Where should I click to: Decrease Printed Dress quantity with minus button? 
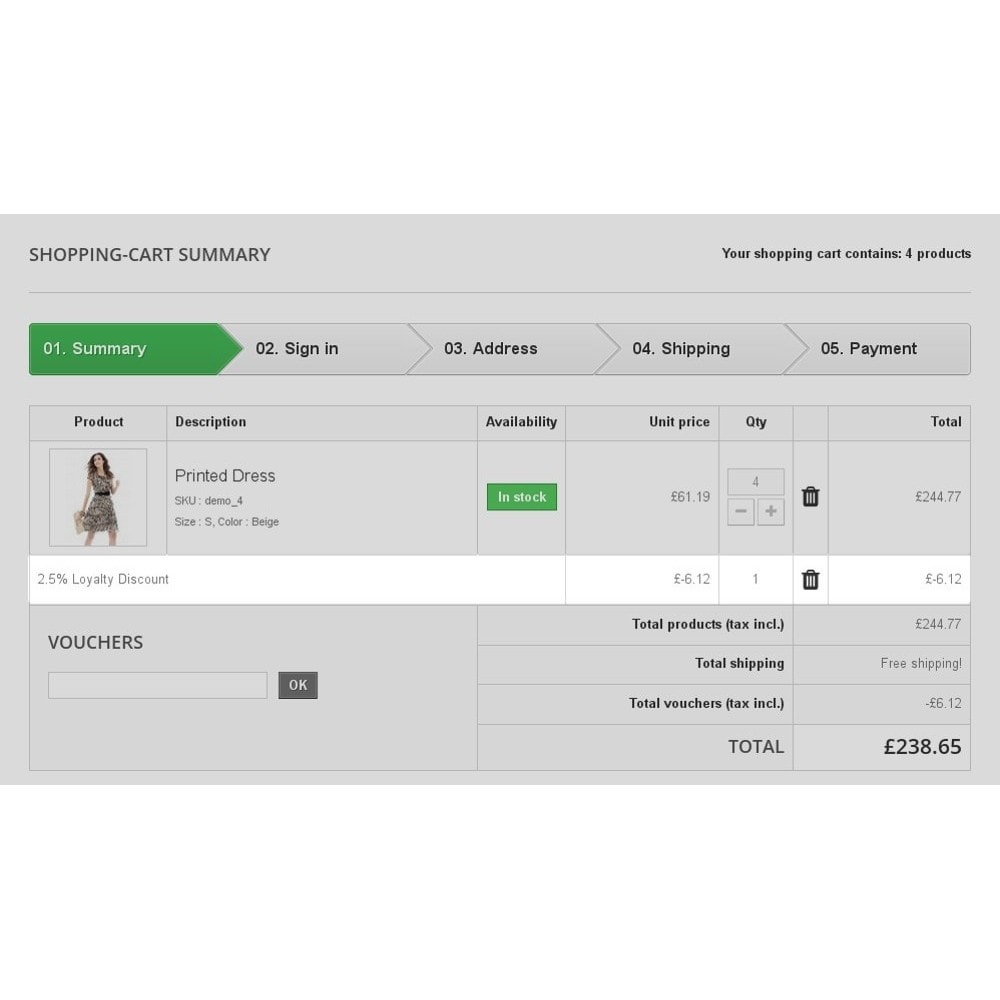[740, 511]
